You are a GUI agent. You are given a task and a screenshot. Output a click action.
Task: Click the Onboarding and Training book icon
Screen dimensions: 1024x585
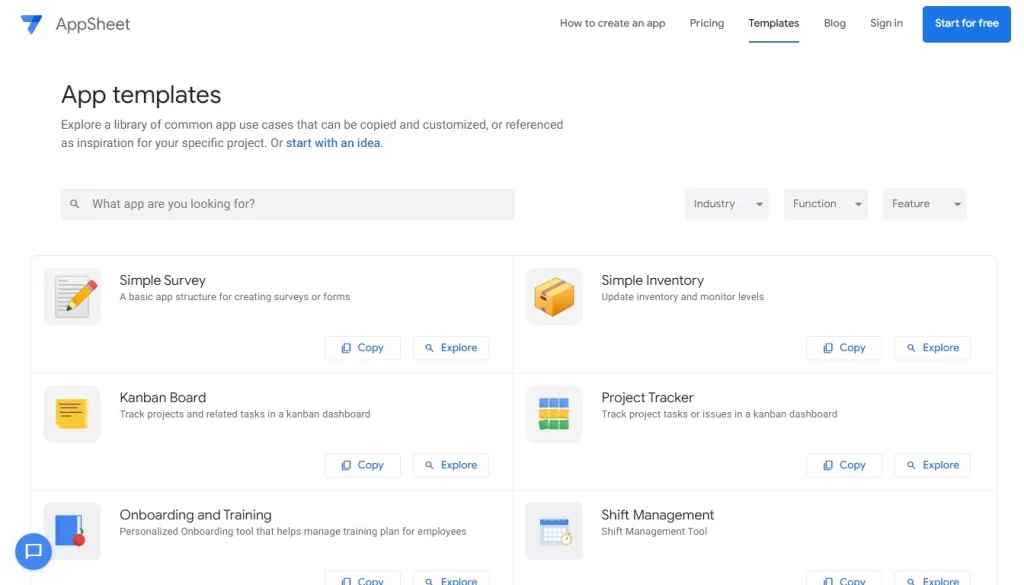(72, 531)
